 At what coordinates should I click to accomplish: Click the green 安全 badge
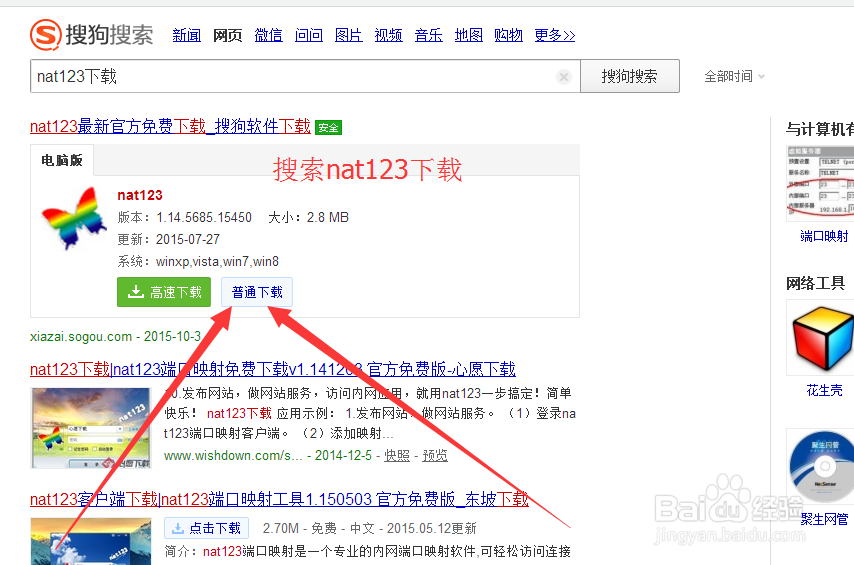[328, 127]
